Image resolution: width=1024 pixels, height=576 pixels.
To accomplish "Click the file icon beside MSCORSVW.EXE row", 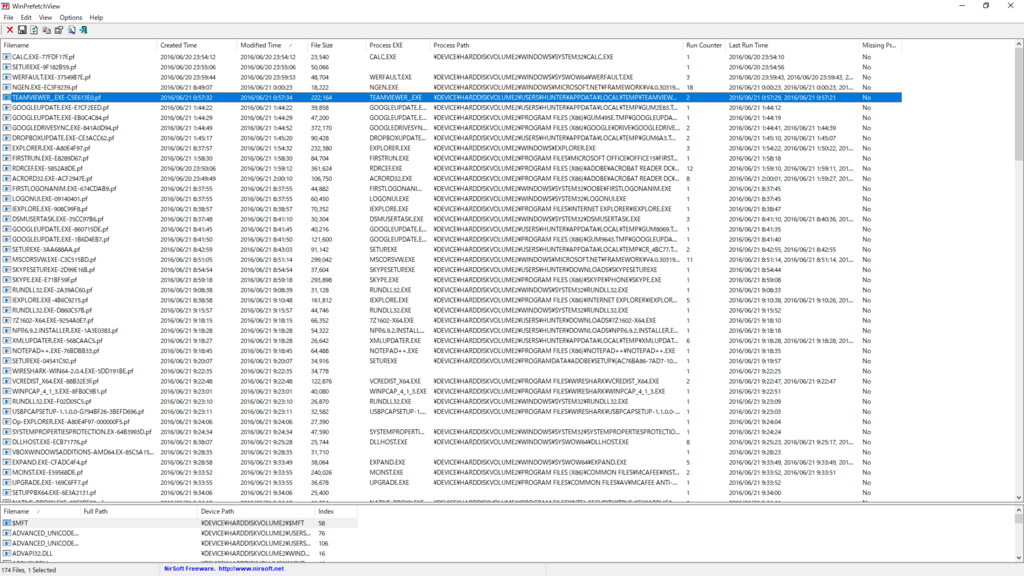I will point(7,260).
